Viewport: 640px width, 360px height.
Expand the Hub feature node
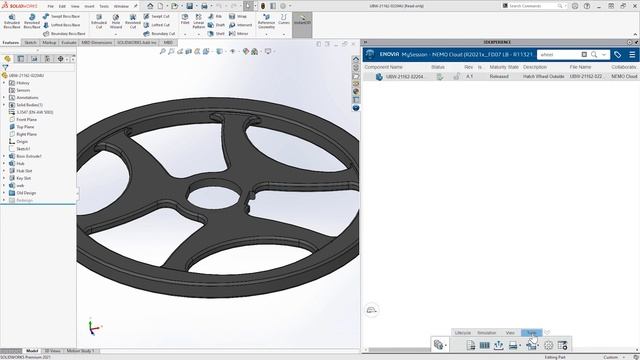4,163
